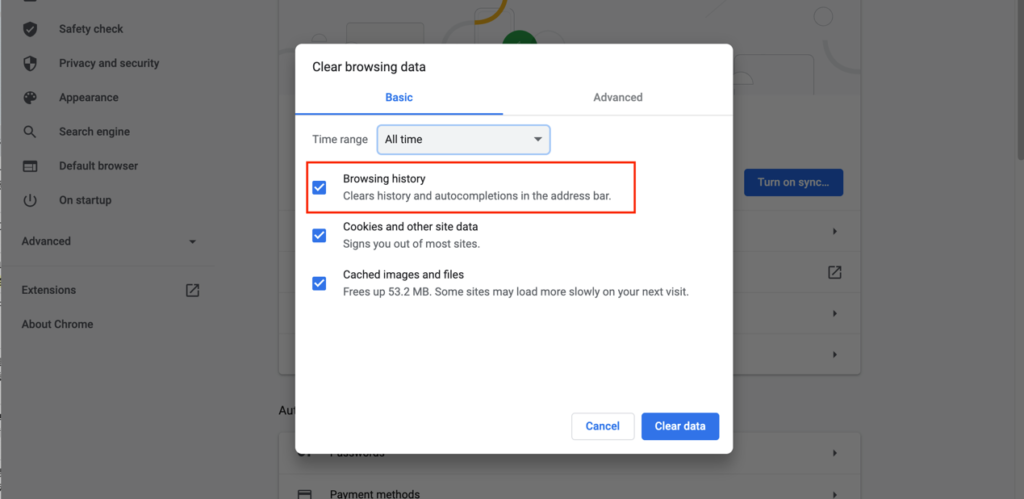The width and height of the screenshot is (1024, 499).
Task: Open the Time range dropdown
Action: pyautogui.click(x=464, y=139)
